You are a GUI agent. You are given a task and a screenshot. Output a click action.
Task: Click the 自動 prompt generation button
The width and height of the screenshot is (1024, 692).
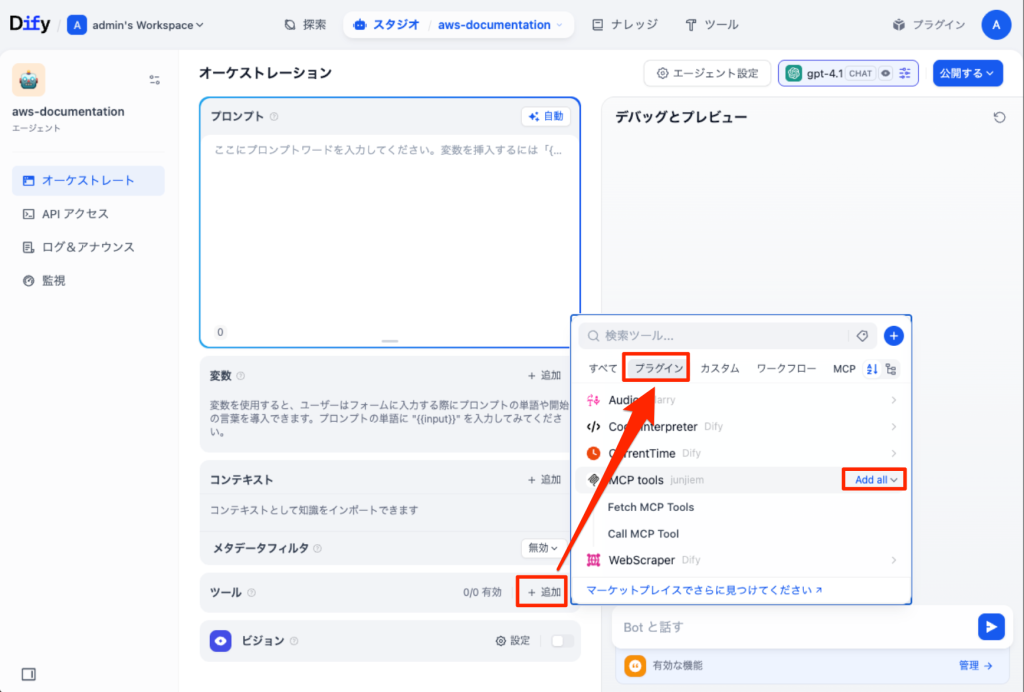[546, 116]
